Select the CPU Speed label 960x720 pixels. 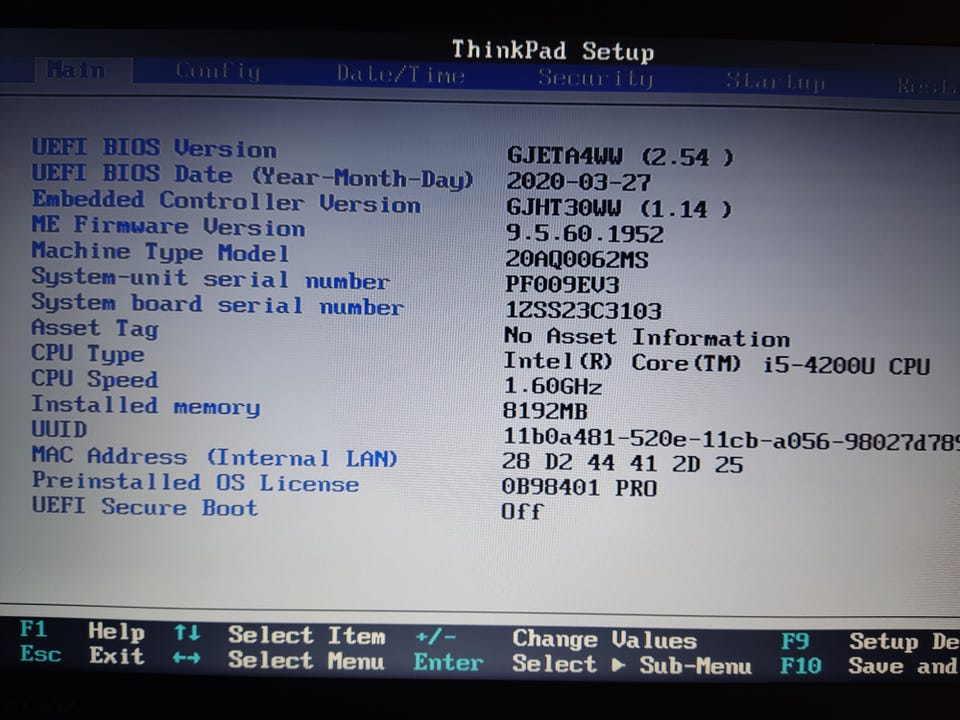pos(95,379)
